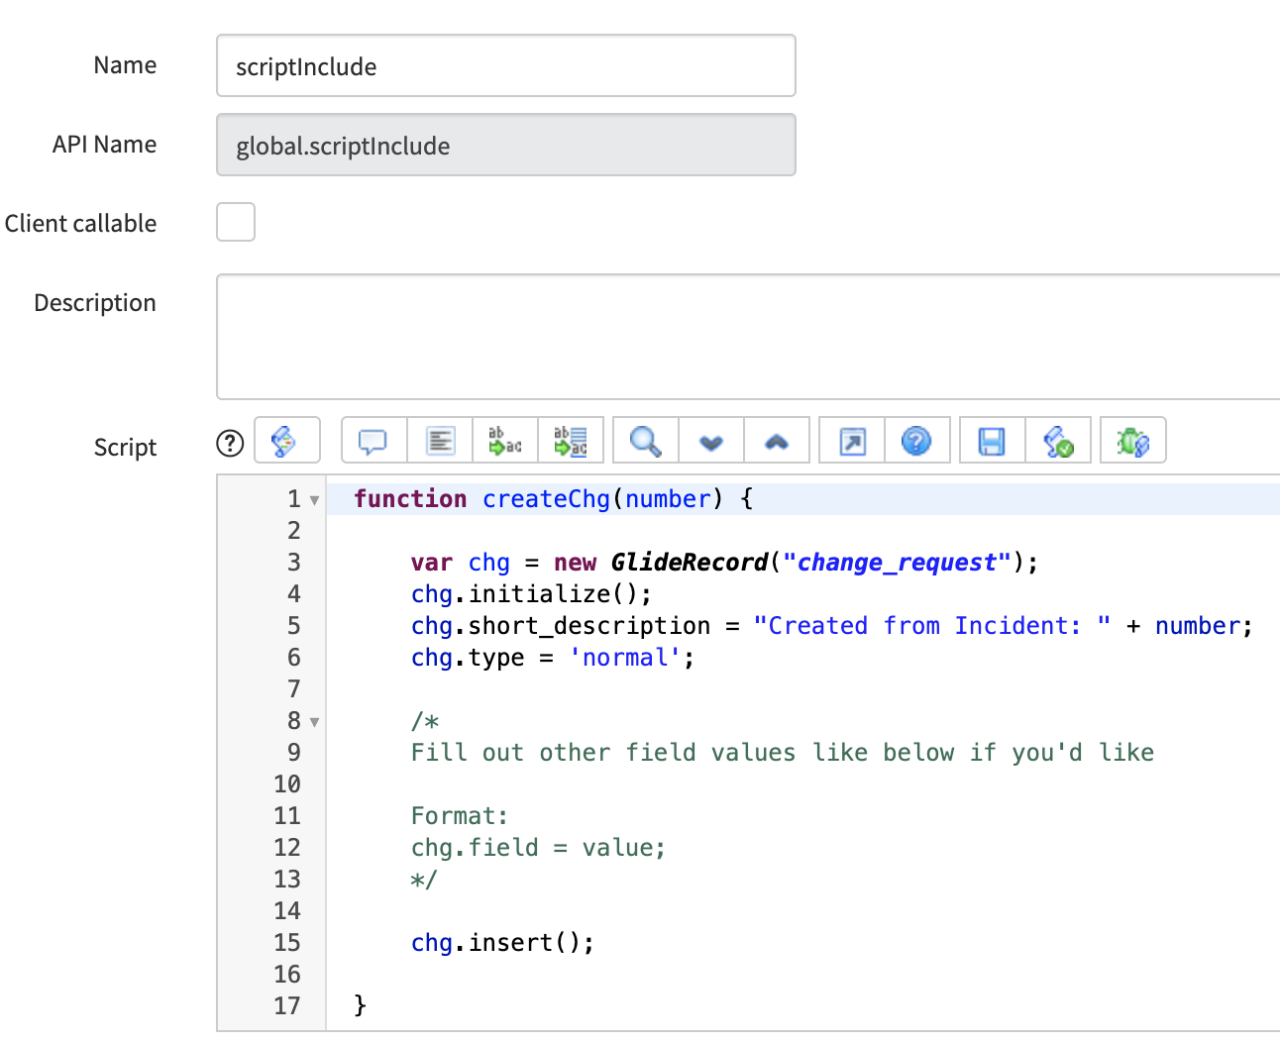Open search within the script

[x=644, y=440]
